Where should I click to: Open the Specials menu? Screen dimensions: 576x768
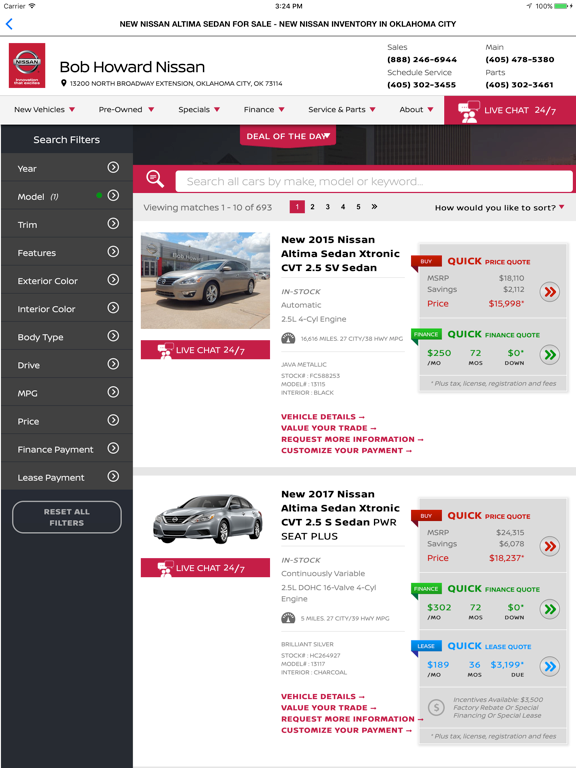click(199, 110)
